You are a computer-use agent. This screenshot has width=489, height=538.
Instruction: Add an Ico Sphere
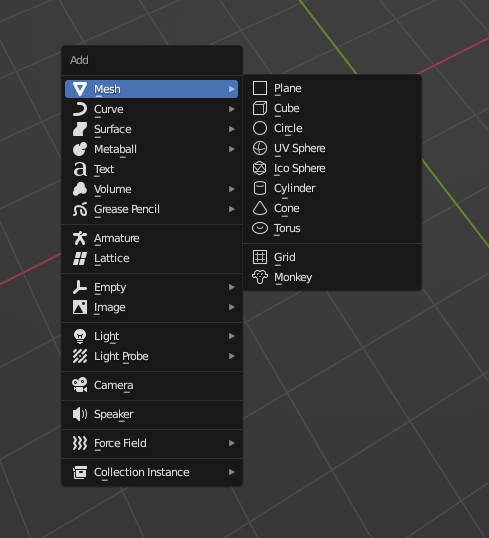point(332,168)
